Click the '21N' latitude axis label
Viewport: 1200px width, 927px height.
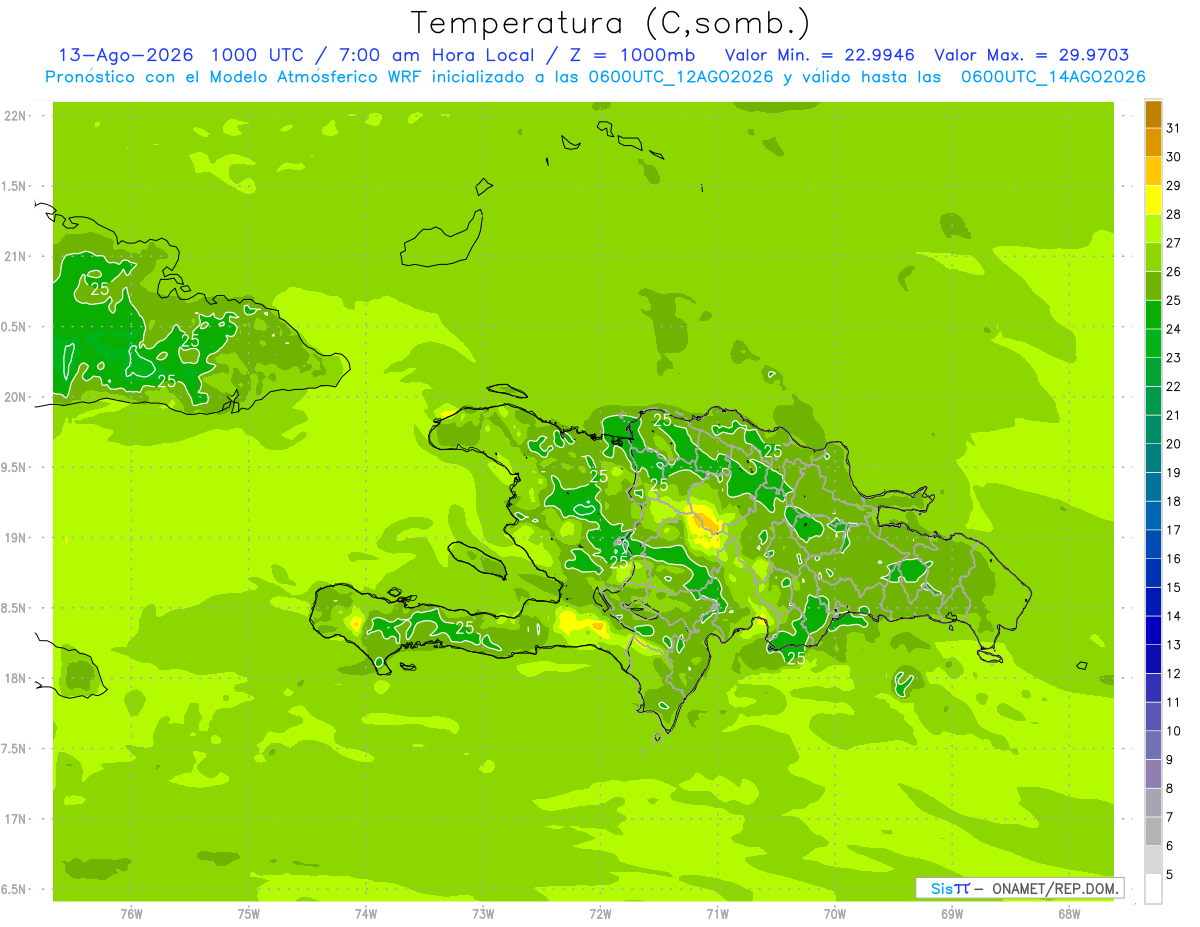17,257
